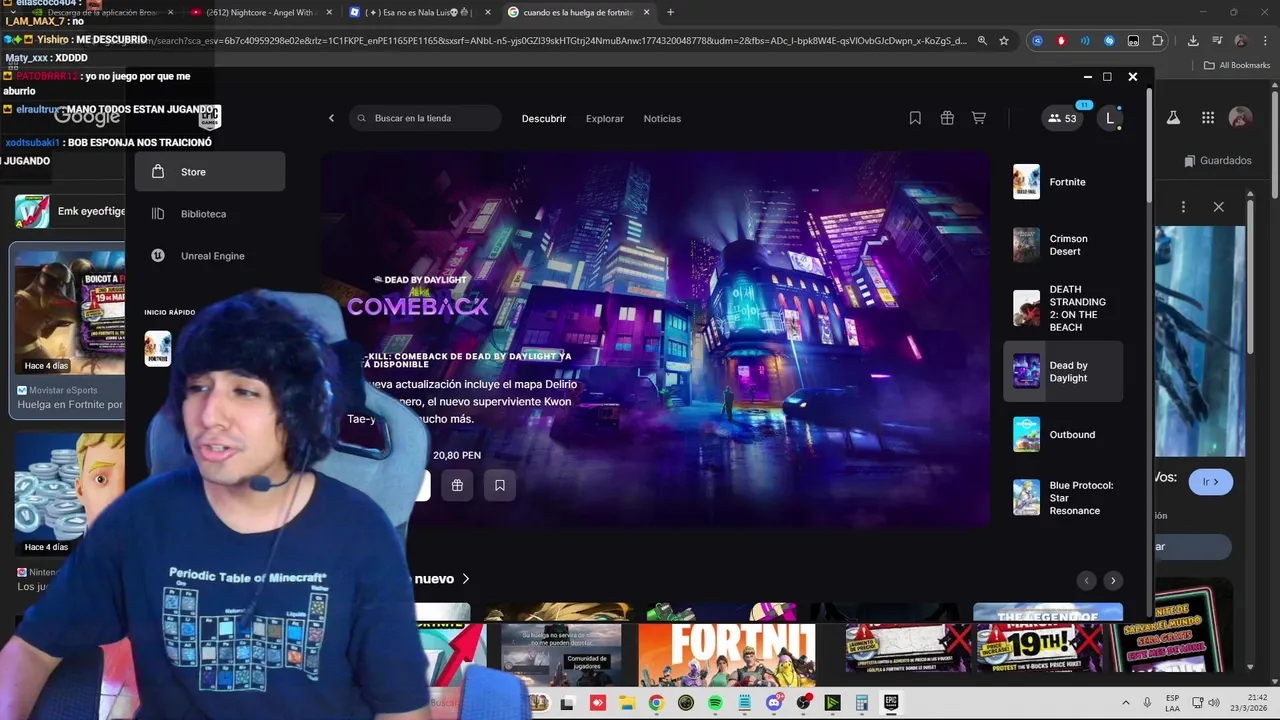
Task: Open the friends list showing 53
Action: click(x=1062, y=118)
